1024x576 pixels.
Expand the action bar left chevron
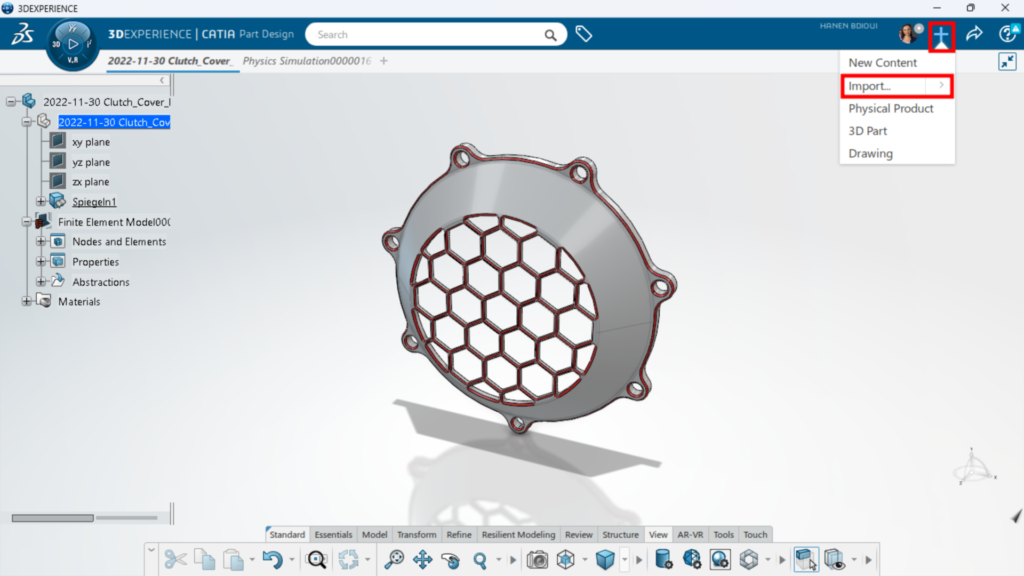pyautogui.click(x=152, y=550)
